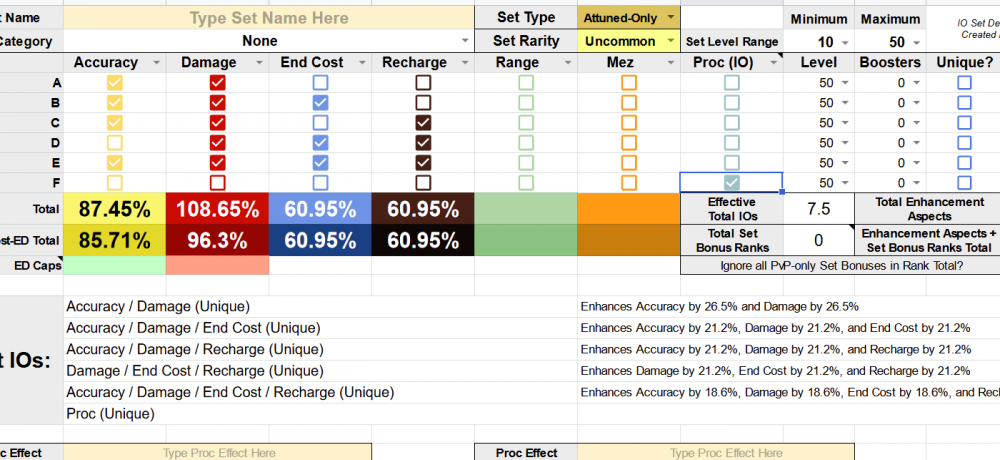Disable the End Cost checkbox in row E
The width and height of the screenshot is (1000, 460).
[x=320, y=163]
